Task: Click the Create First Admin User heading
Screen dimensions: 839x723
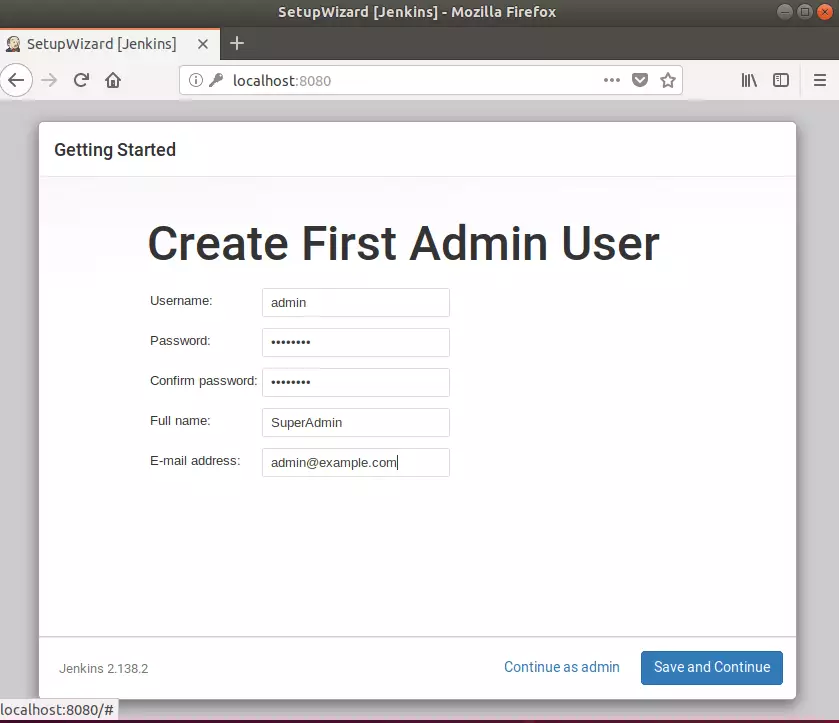Action: click(403, 243)
